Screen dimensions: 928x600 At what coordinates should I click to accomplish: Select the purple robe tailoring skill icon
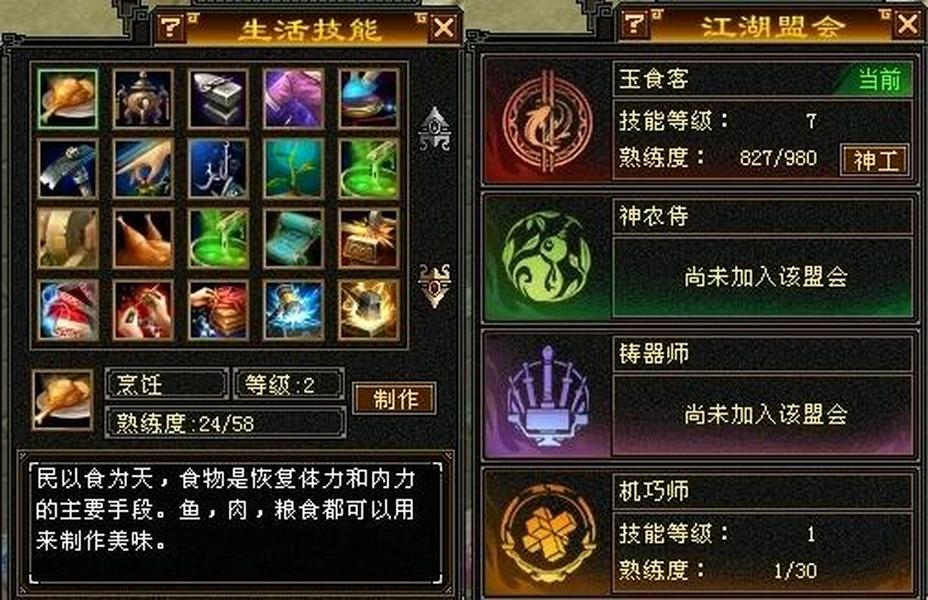pyautogui.click(x=294, y=99)
